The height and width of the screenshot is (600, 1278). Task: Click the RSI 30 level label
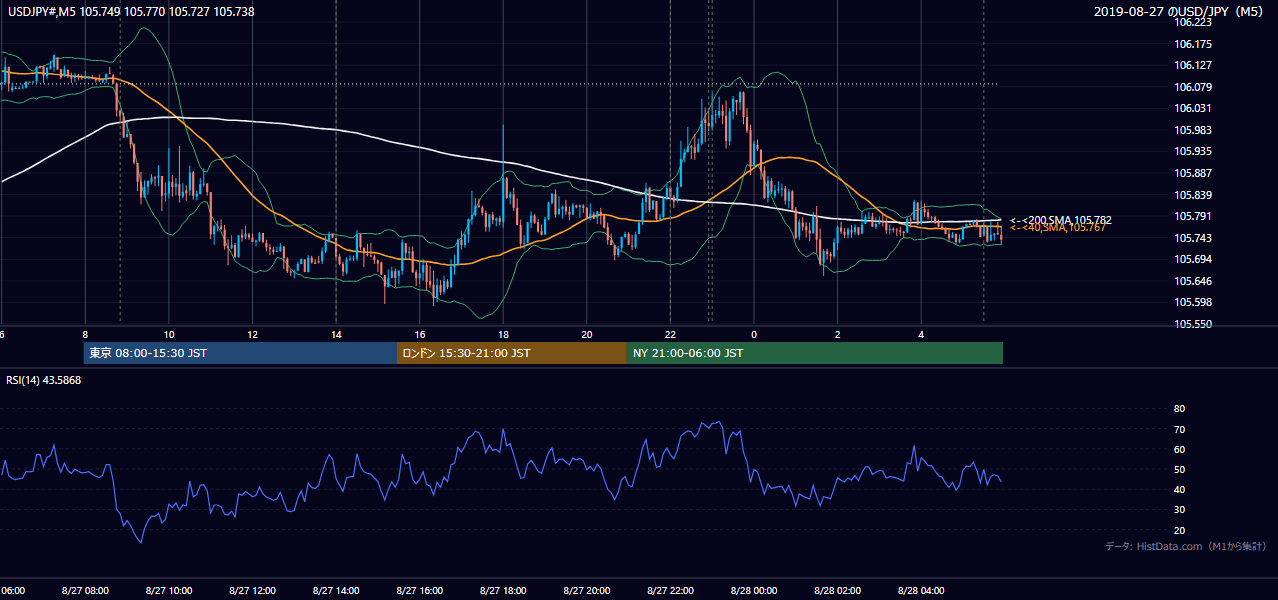coord(1179,510)
